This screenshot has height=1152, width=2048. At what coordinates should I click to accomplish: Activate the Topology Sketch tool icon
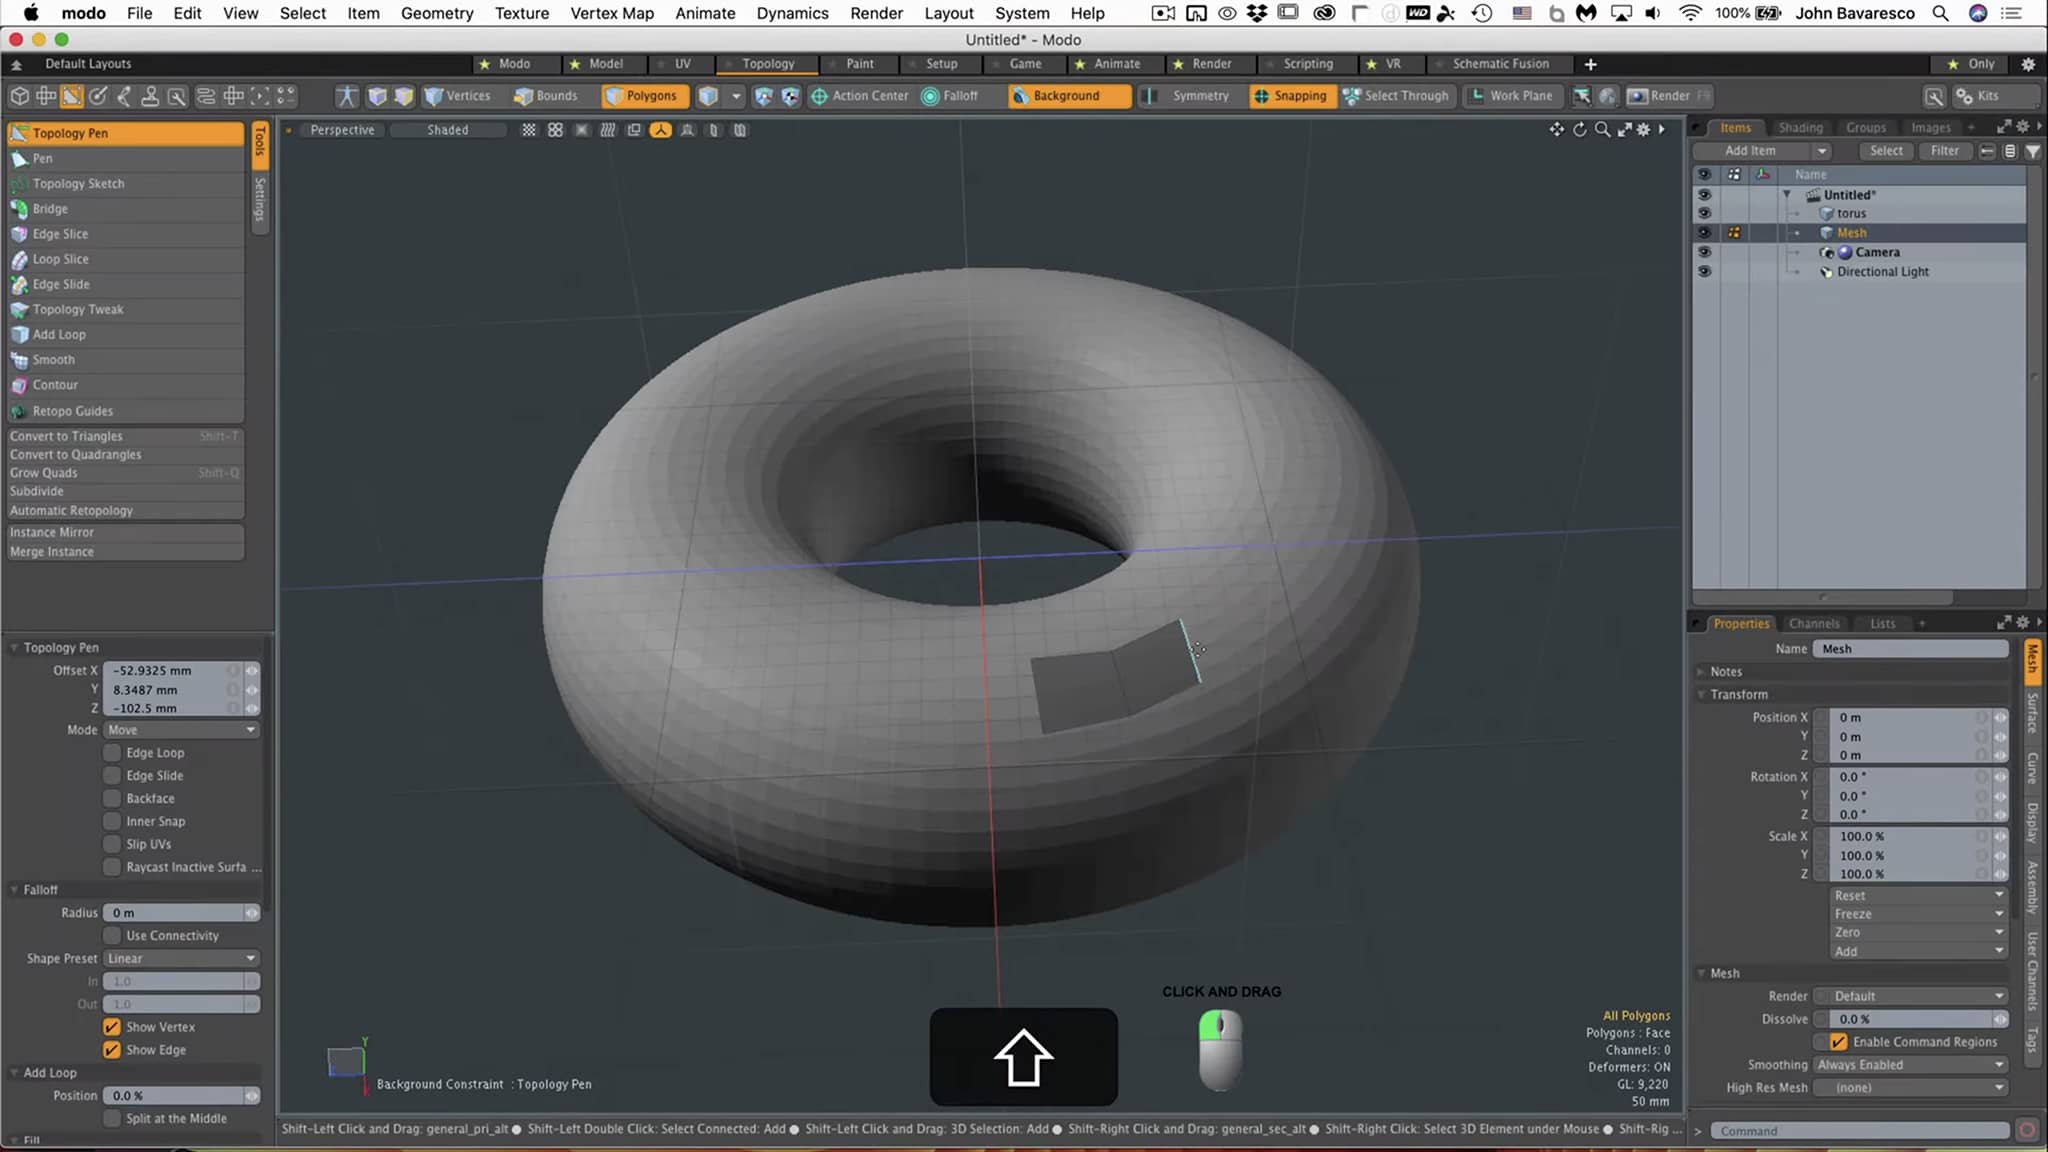[x=19, y=184]
